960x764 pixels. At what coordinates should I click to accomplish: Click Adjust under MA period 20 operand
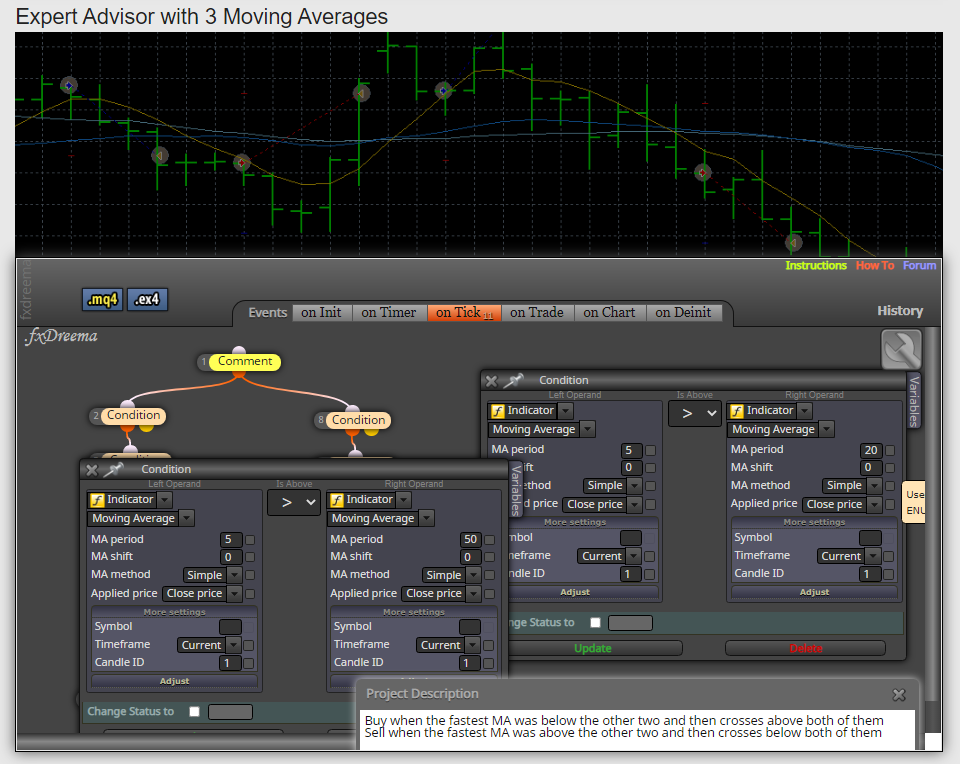[814, 592]
